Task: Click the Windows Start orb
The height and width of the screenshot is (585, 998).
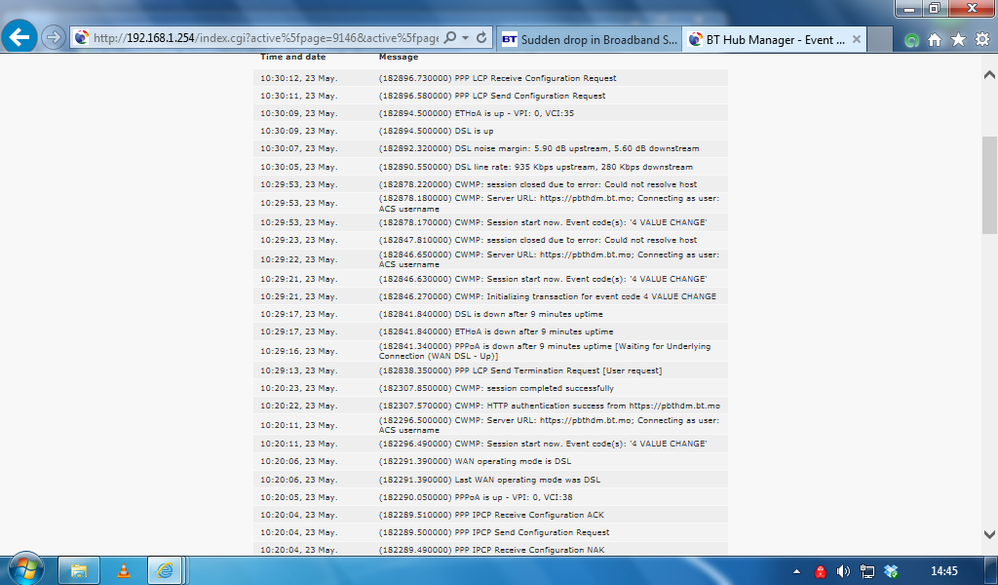Action: tap(26, 568)
